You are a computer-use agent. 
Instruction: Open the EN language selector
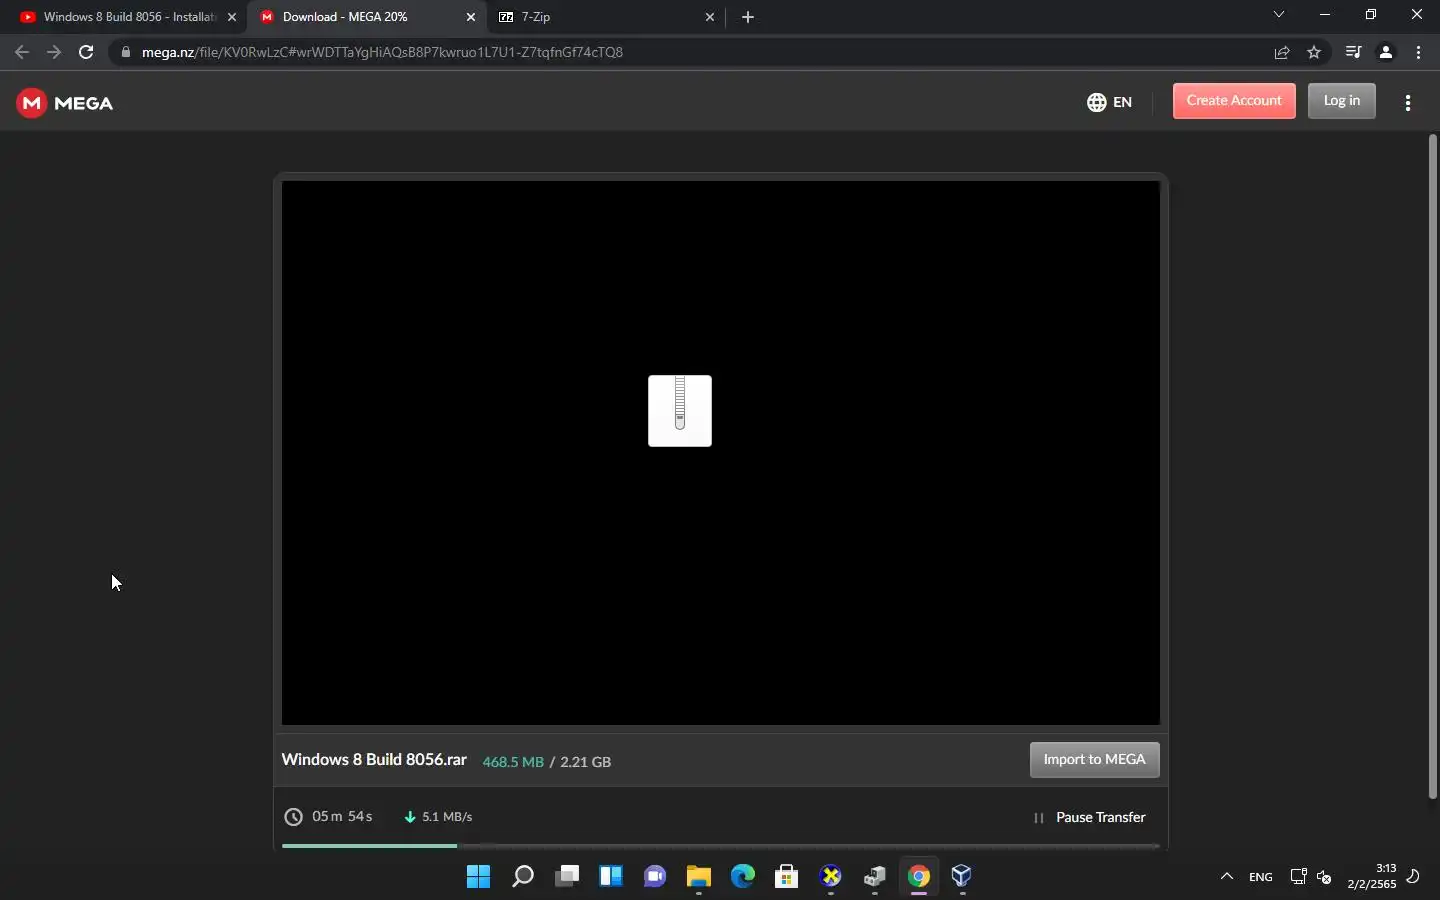[1109, 102]
